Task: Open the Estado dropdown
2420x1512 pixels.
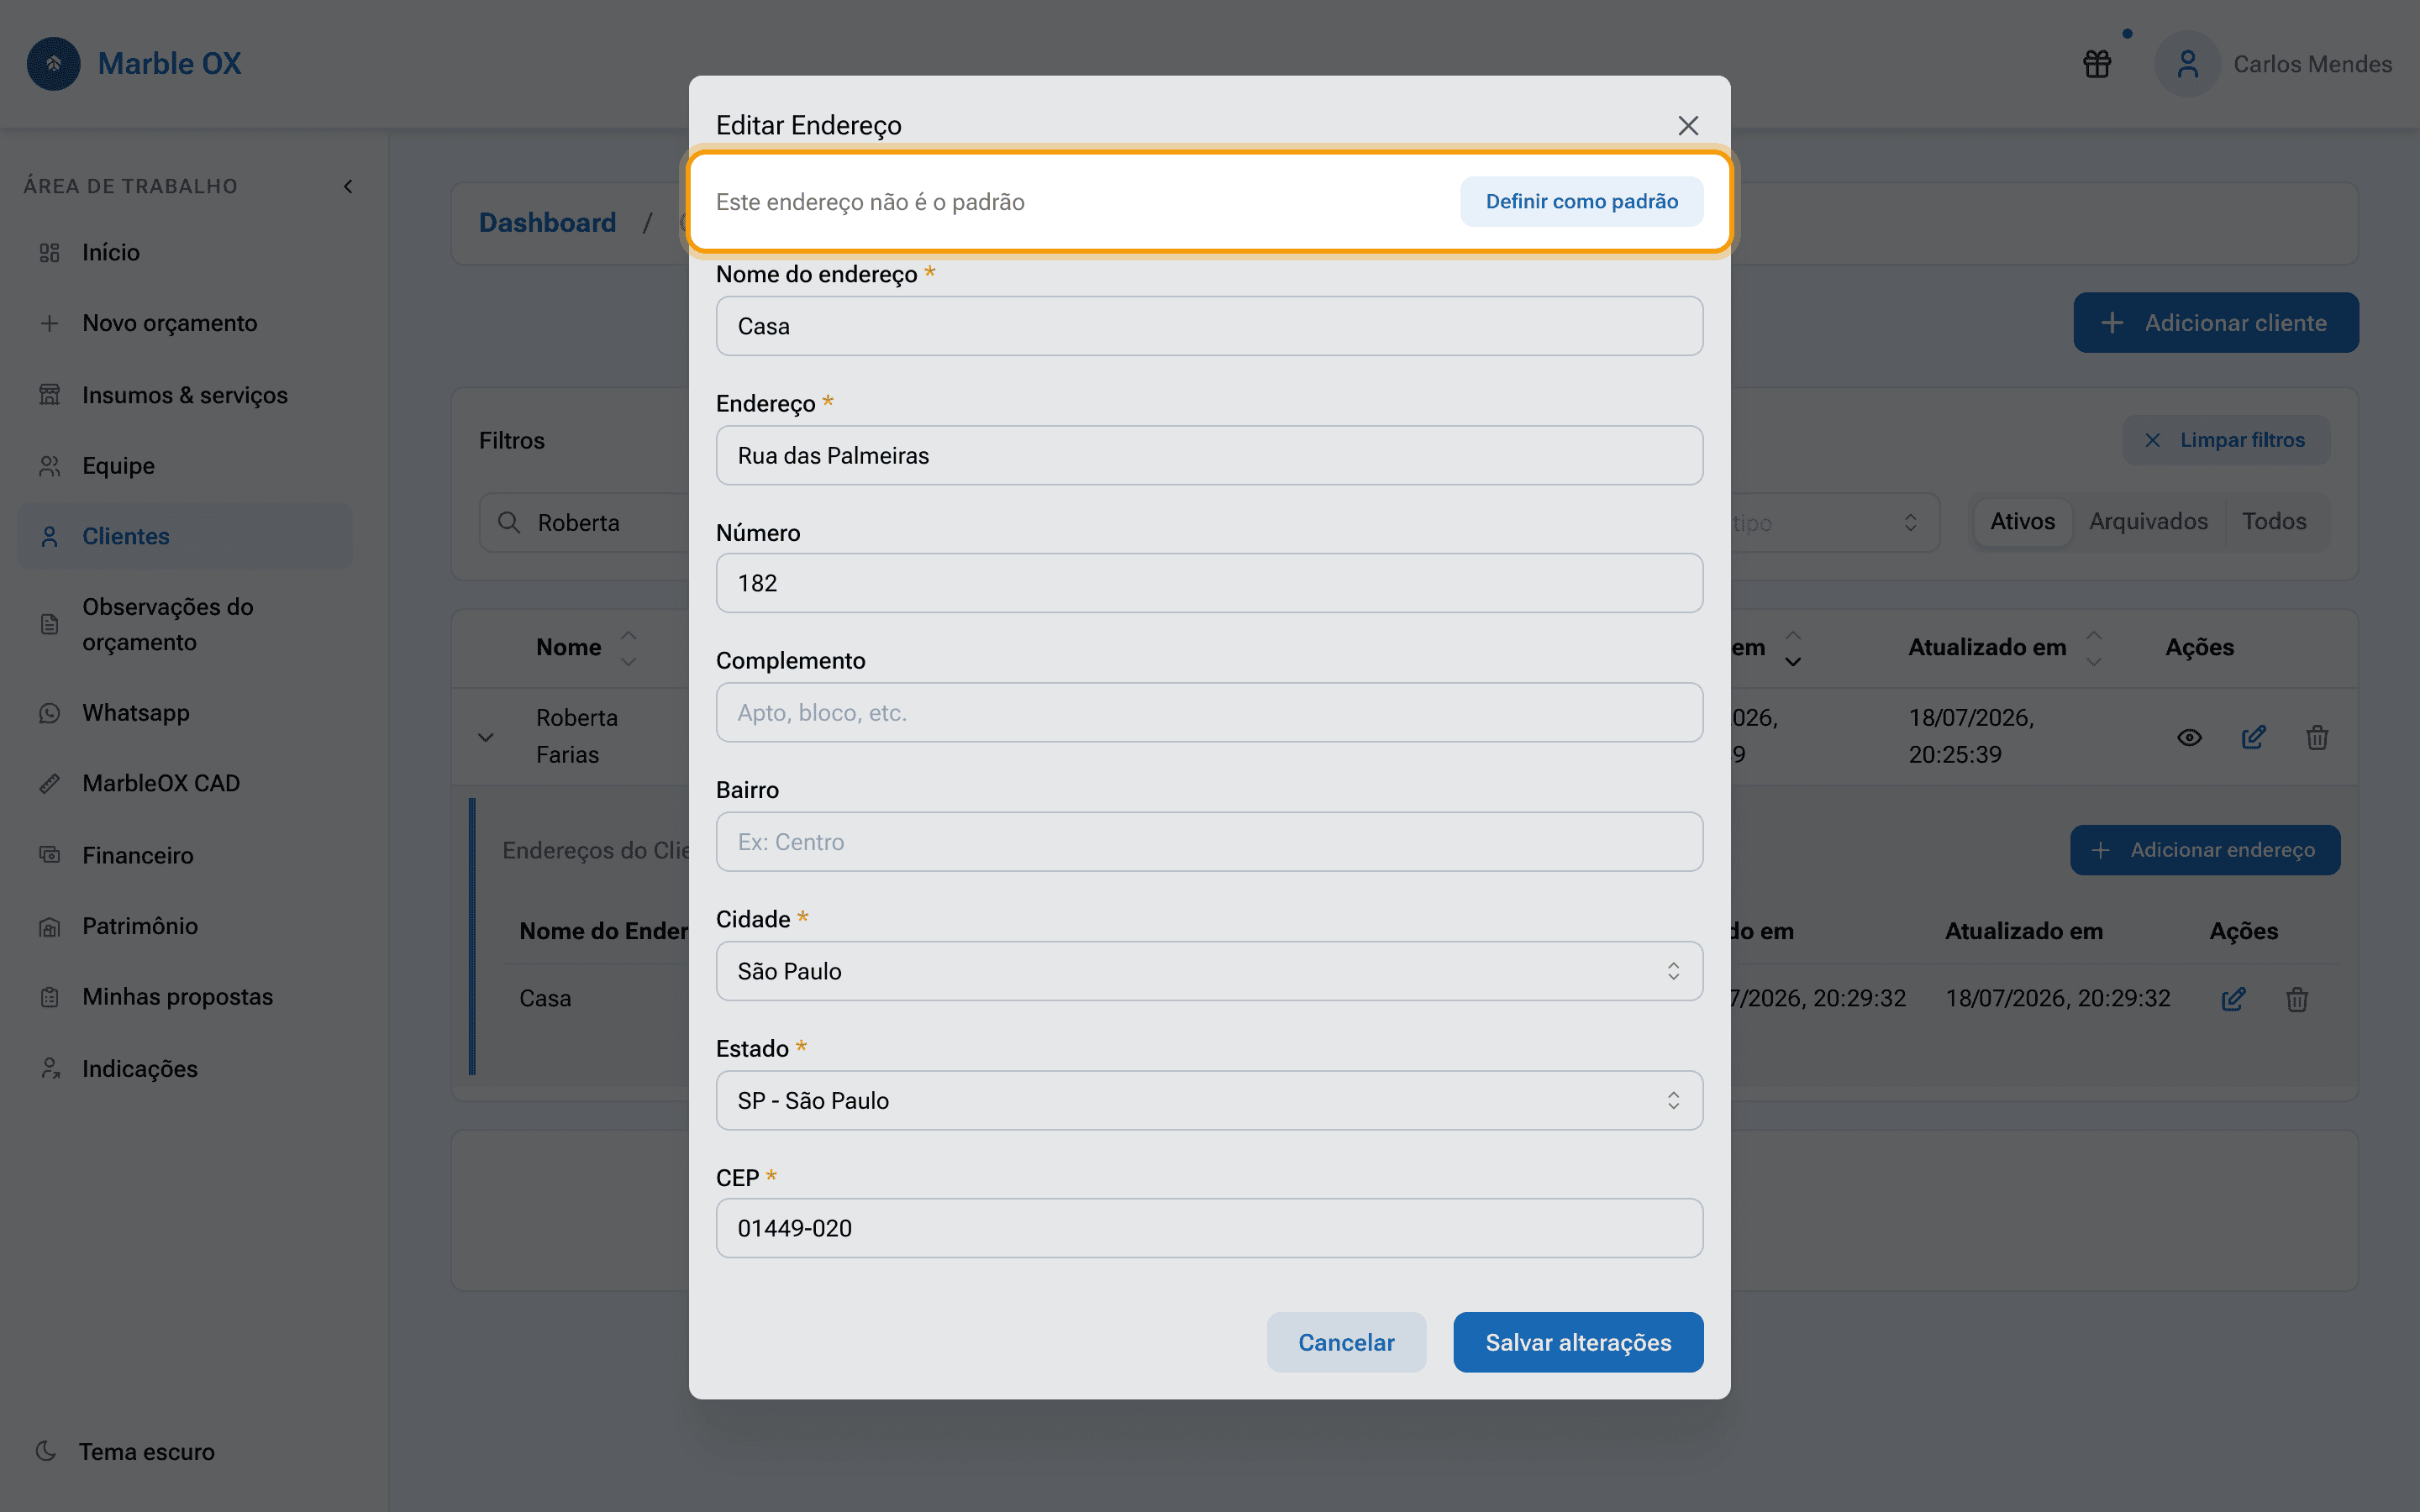Action: pos(1209,1100)
